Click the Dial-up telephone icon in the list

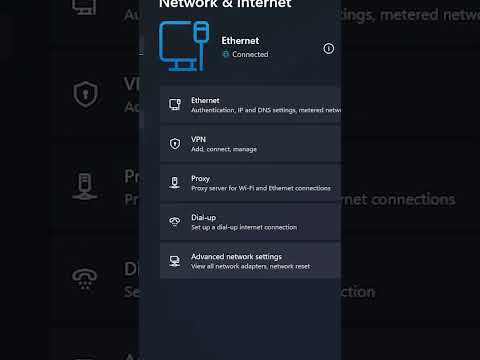coord(175,222)
